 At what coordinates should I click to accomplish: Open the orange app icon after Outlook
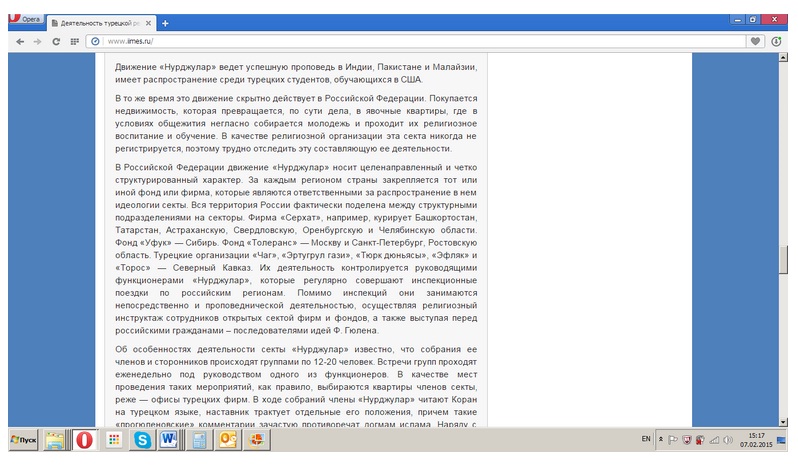click(x=257, y=440)
